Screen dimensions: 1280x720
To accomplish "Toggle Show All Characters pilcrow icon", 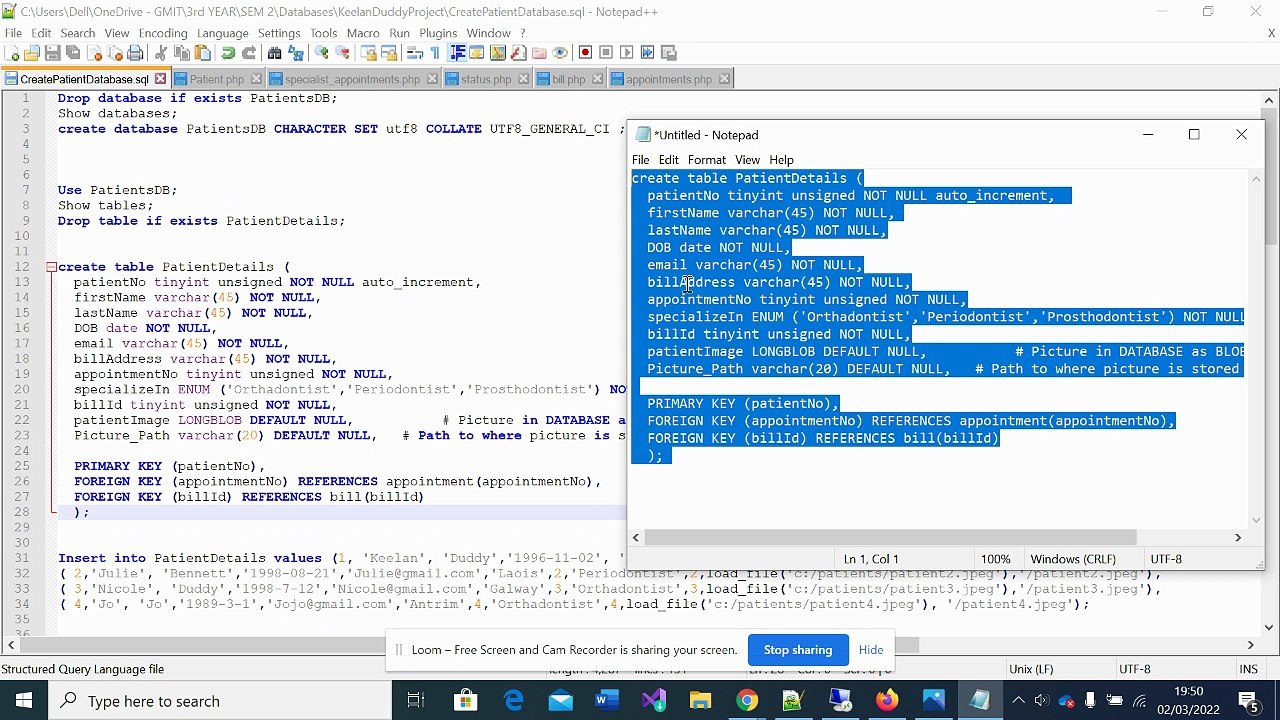I will pos(435,53).
